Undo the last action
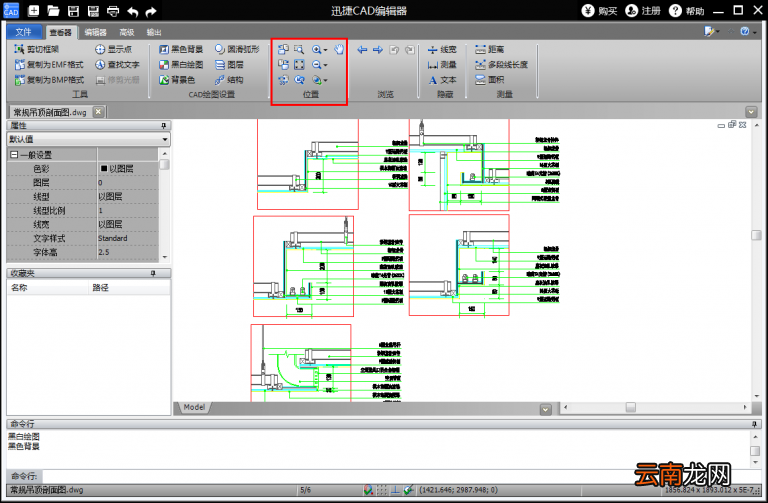The height and width of the screenshot is (503, 768). point(132,11)
